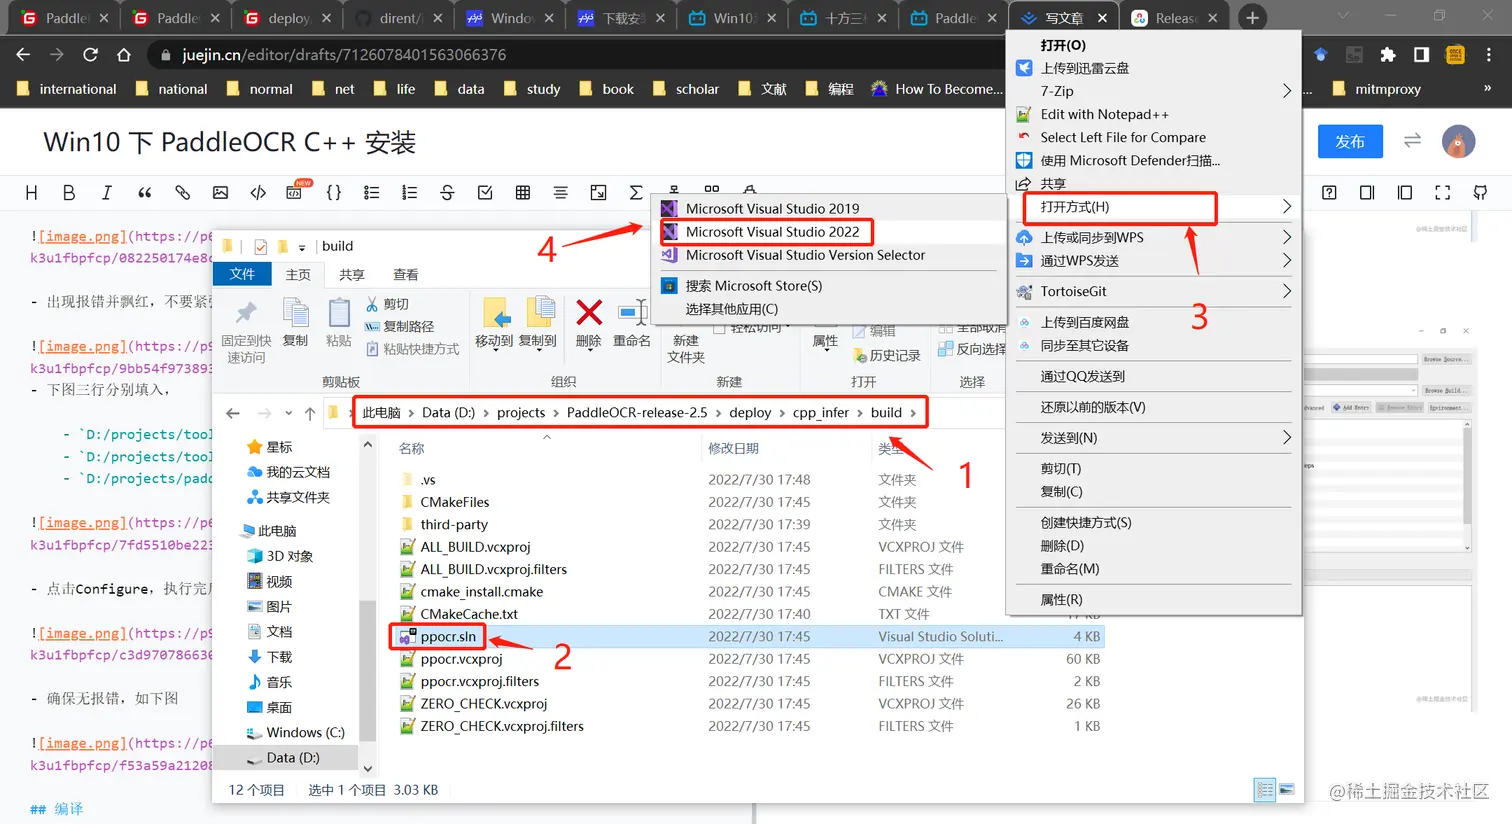Go up one folder in Explorer

[310, 413]
